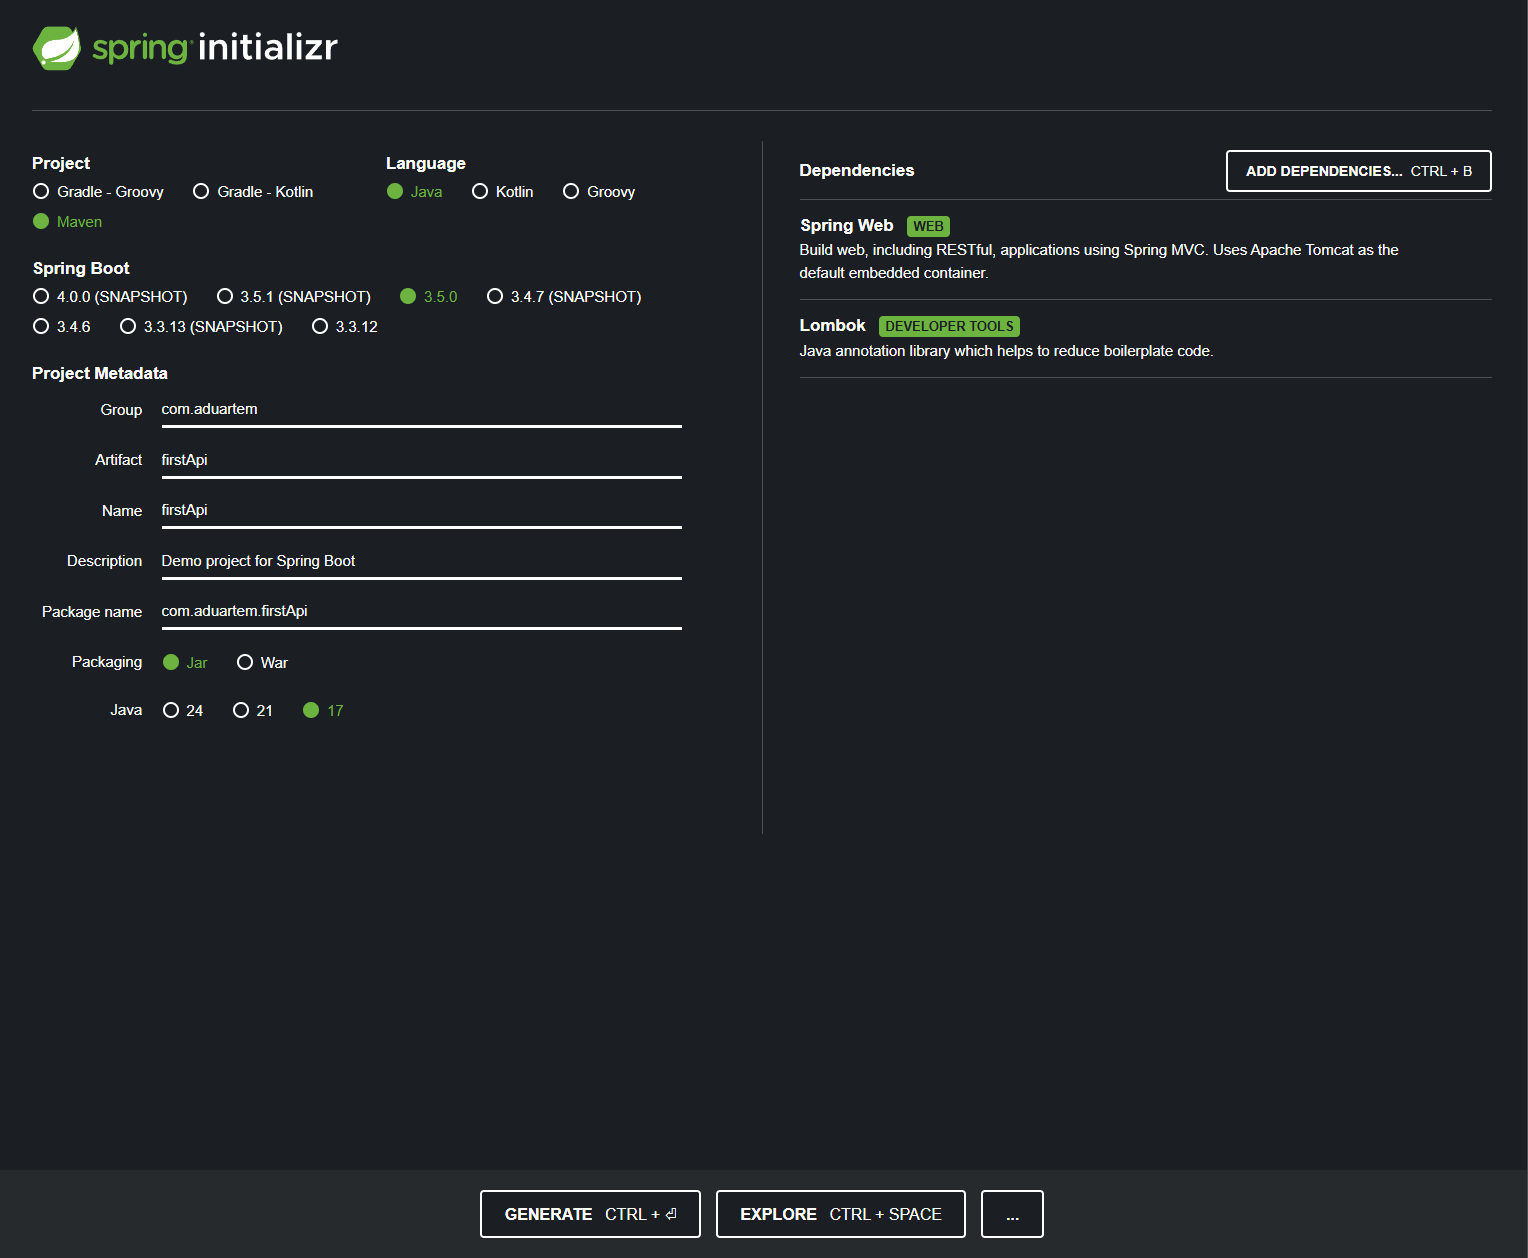
Task: Choose Spring Boot 3.5.1 (SNAPSHOT)
Action: coord(294,297)
